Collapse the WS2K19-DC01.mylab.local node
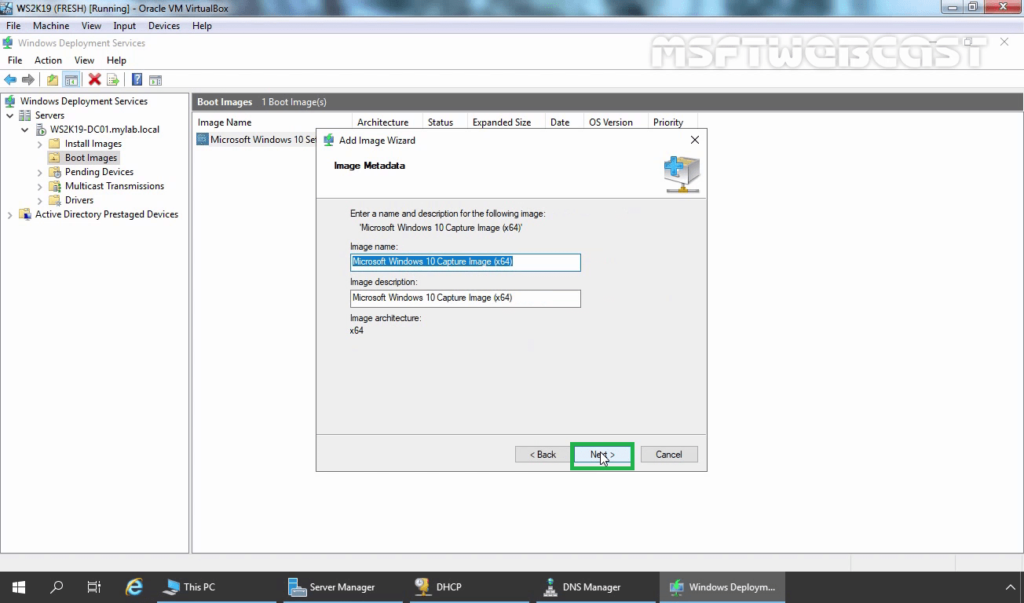Viewport: 1024px width, 603px height. (x=25, y=129)
